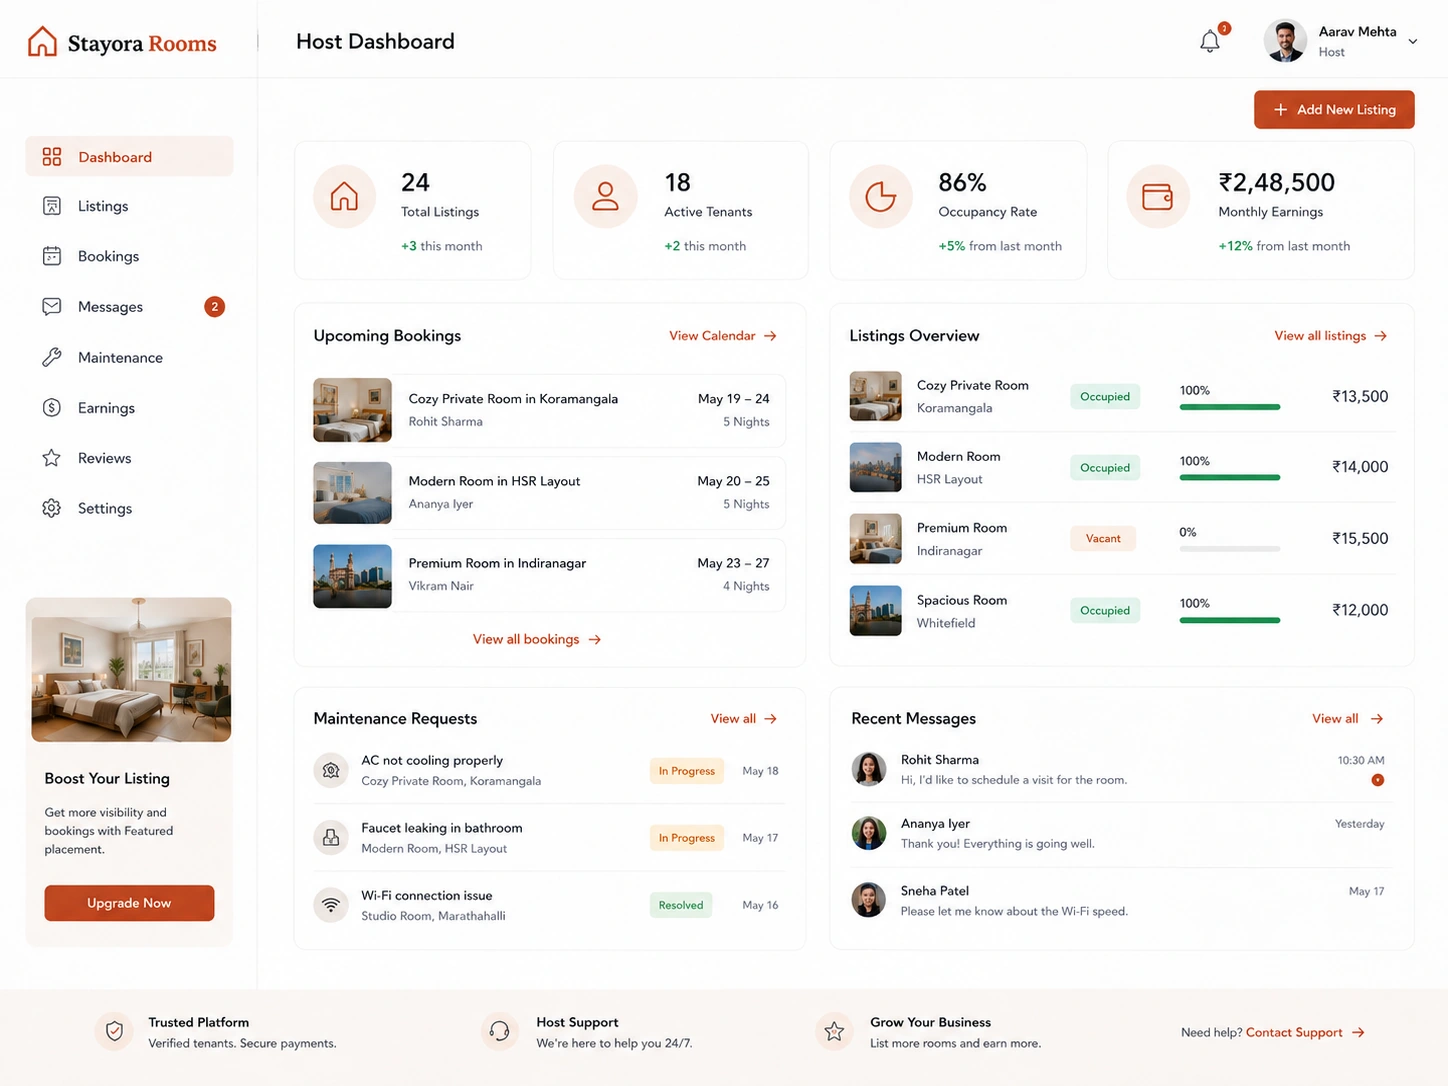Click the Host Support headset icon
This screenshot has height=1086, width=1448.
[x=499, y=1031]
